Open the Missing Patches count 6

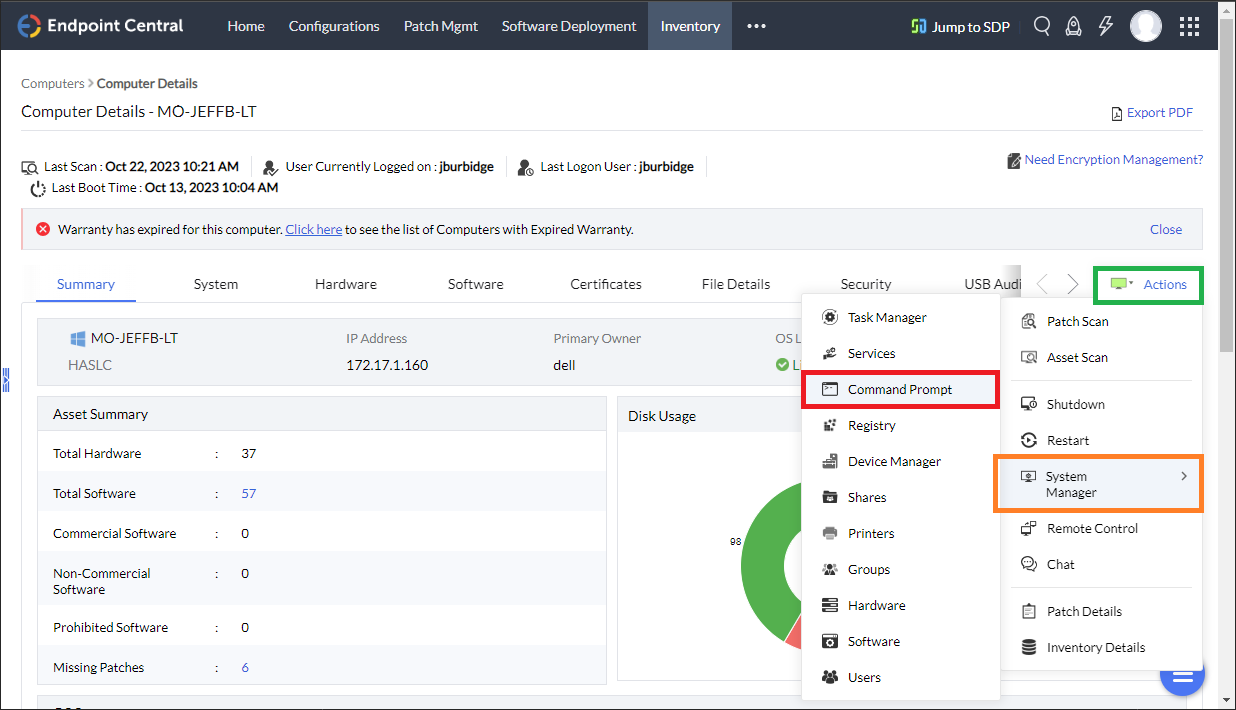pyautogui.click(x=245, y=667)
